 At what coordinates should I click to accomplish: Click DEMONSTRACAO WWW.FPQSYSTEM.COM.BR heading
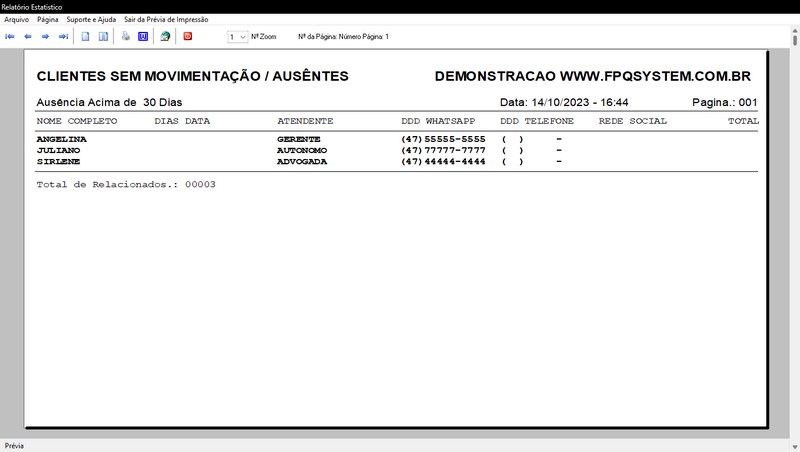[593, 77]
